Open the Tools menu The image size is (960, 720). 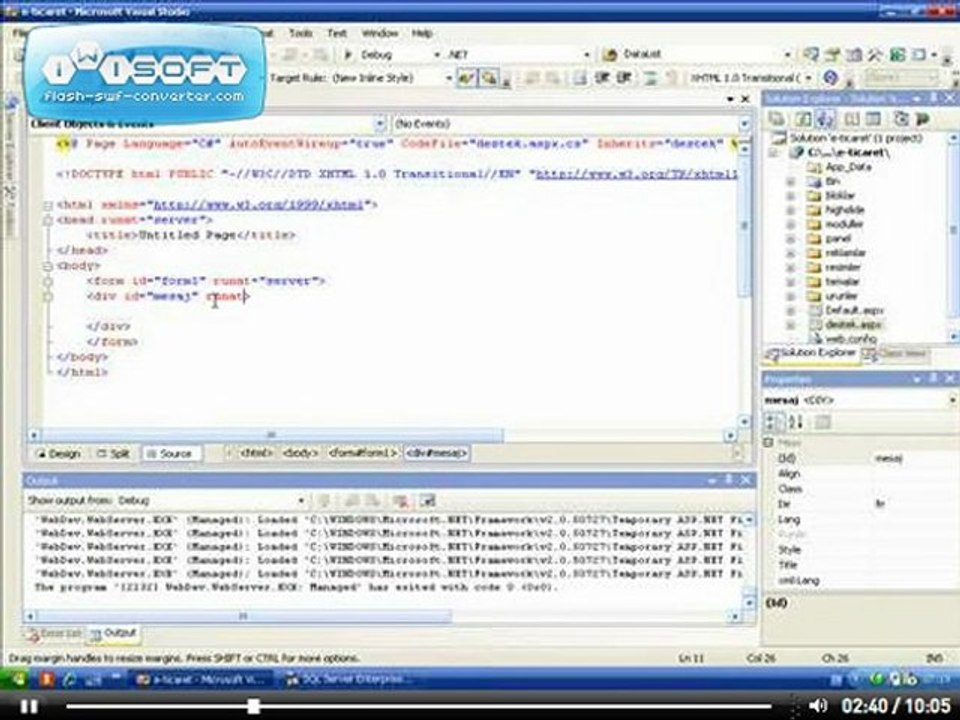(x=301, y=33)
